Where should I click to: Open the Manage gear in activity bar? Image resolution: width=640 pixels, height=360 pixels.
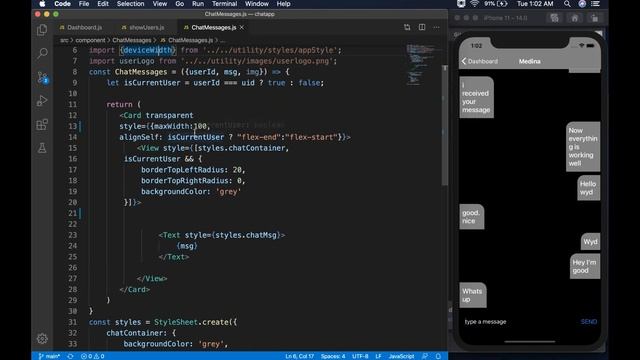[x=42, y=338]
